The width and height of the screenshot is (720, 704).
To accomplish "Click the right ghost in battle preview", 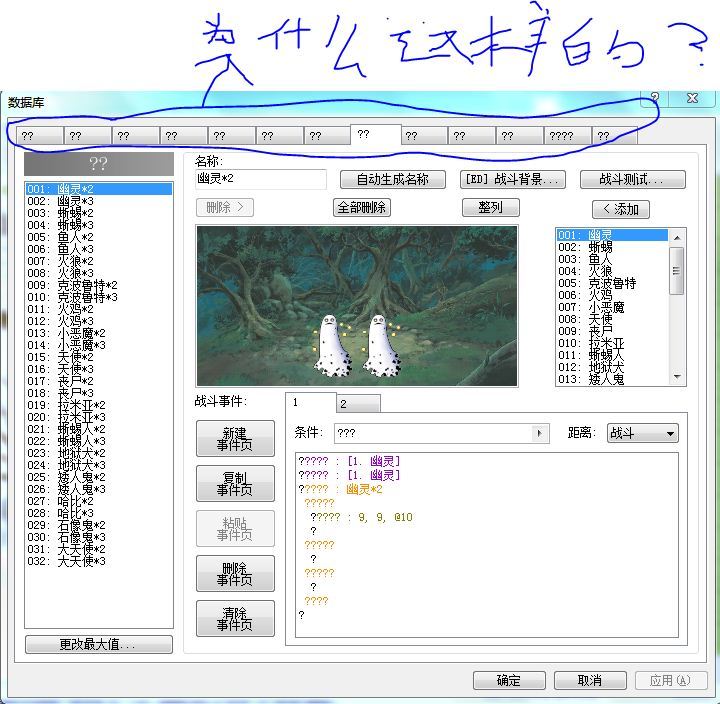I will coord(380,345).
